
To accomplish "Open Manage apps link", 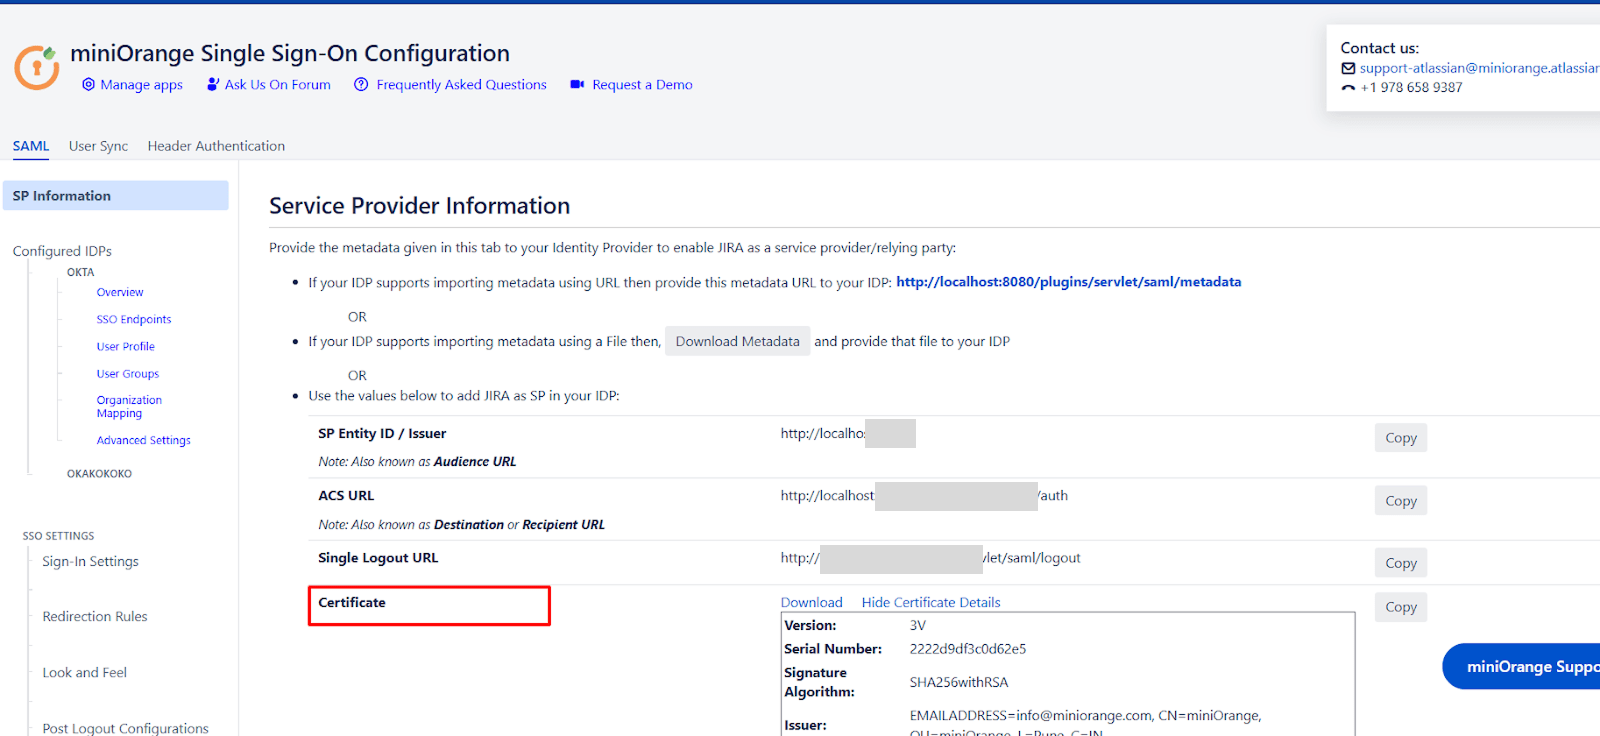I will [141, 85].
